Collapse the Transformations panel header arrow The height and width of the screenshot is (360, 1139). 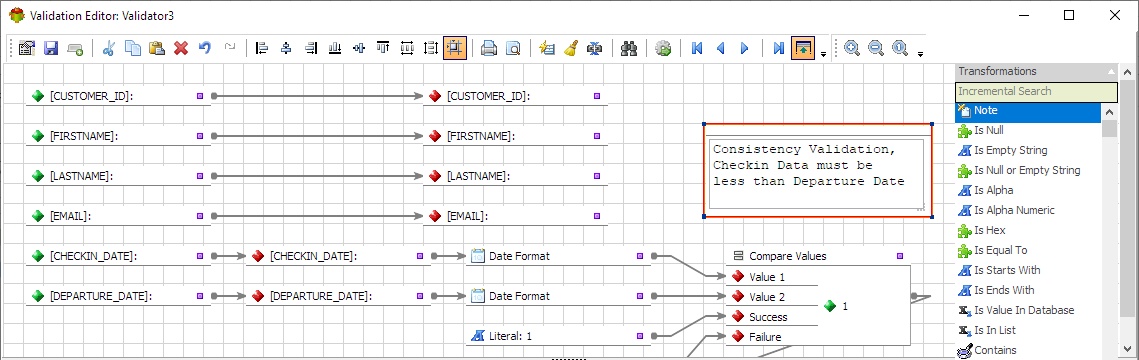[x=1111, y=72]
